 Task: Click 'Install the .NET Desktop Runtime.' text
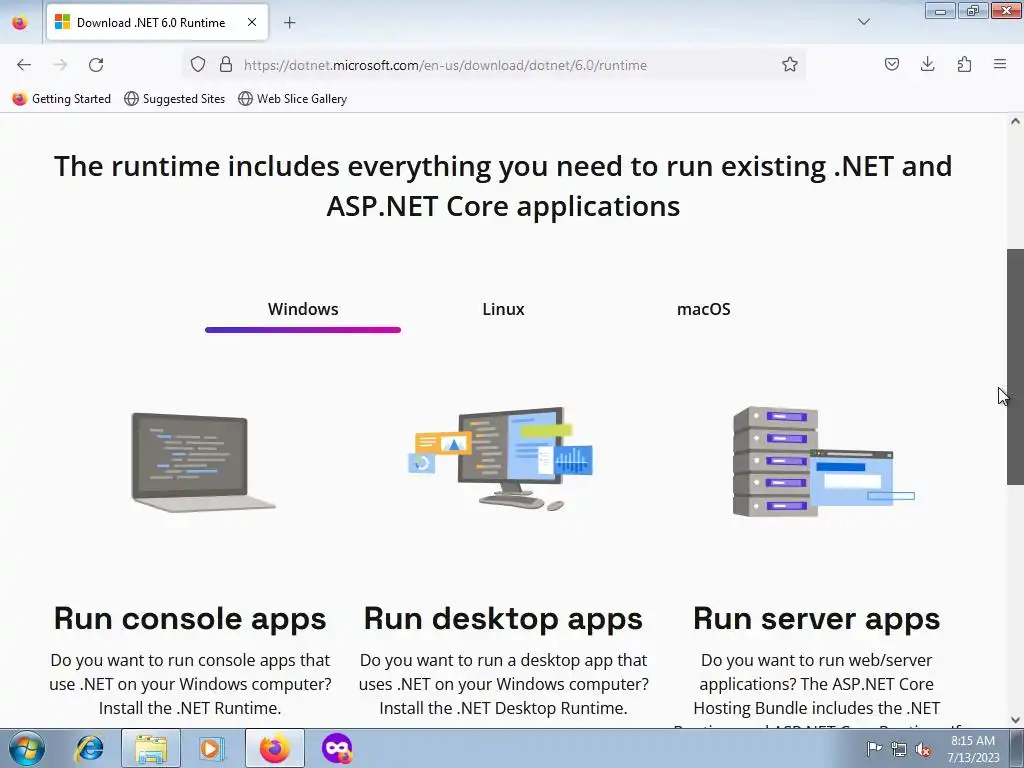point(504,708)
